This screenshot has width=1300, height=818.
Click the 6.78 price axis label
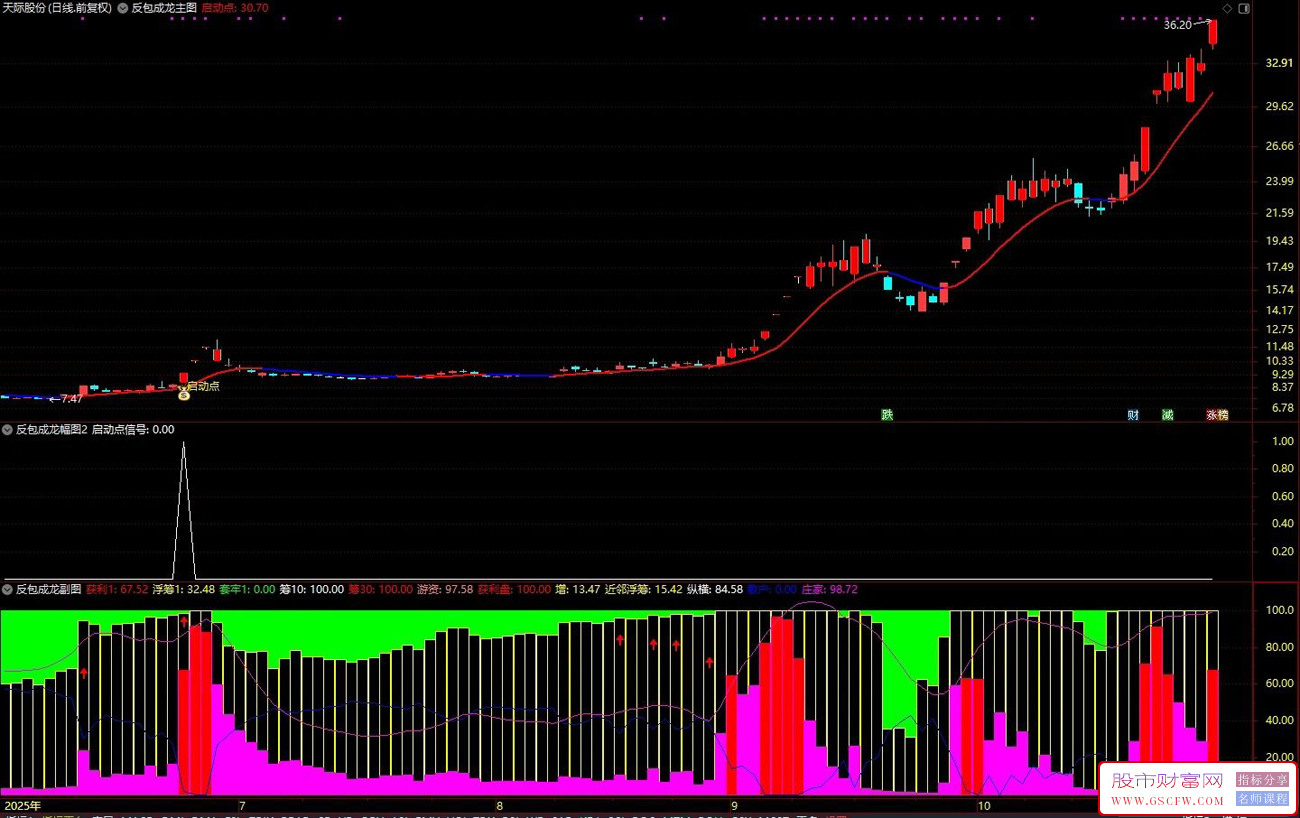1283,408
